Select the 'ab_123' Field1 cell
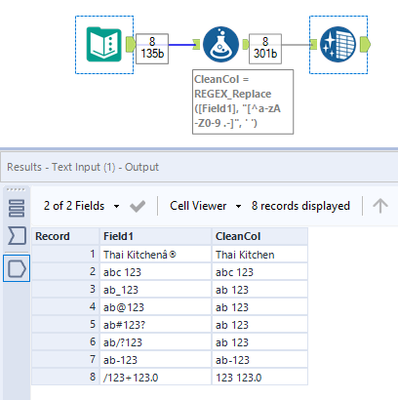Screen dimensions: 398x400 point(156,290)
